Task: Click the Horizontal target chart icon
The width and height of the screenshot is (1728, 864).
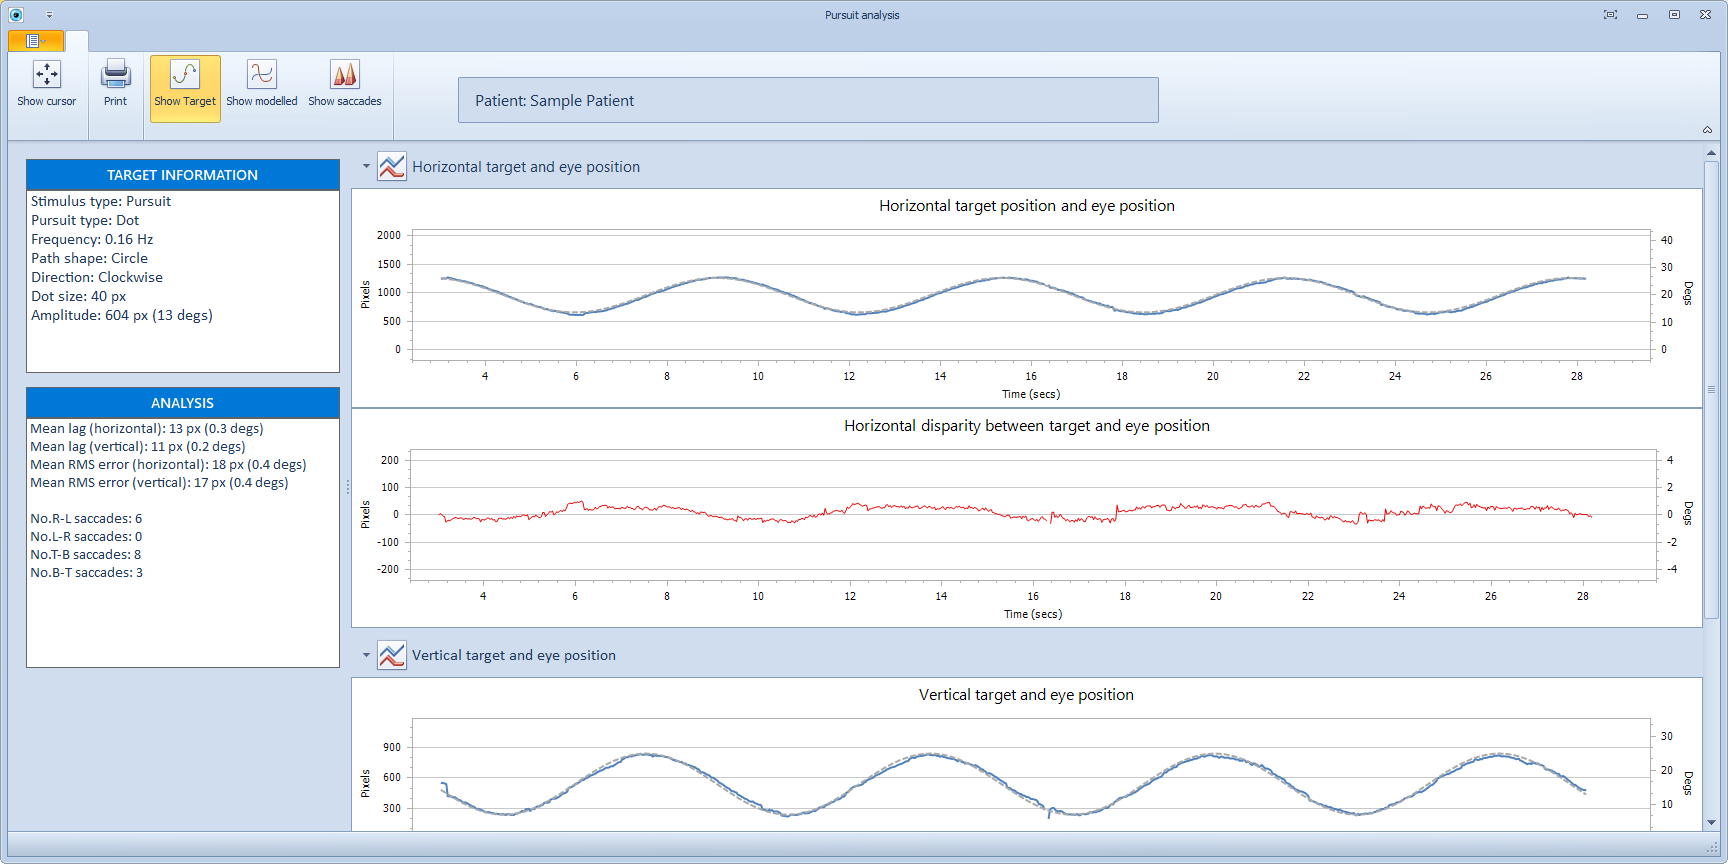Action: click(x=392, y=167)
